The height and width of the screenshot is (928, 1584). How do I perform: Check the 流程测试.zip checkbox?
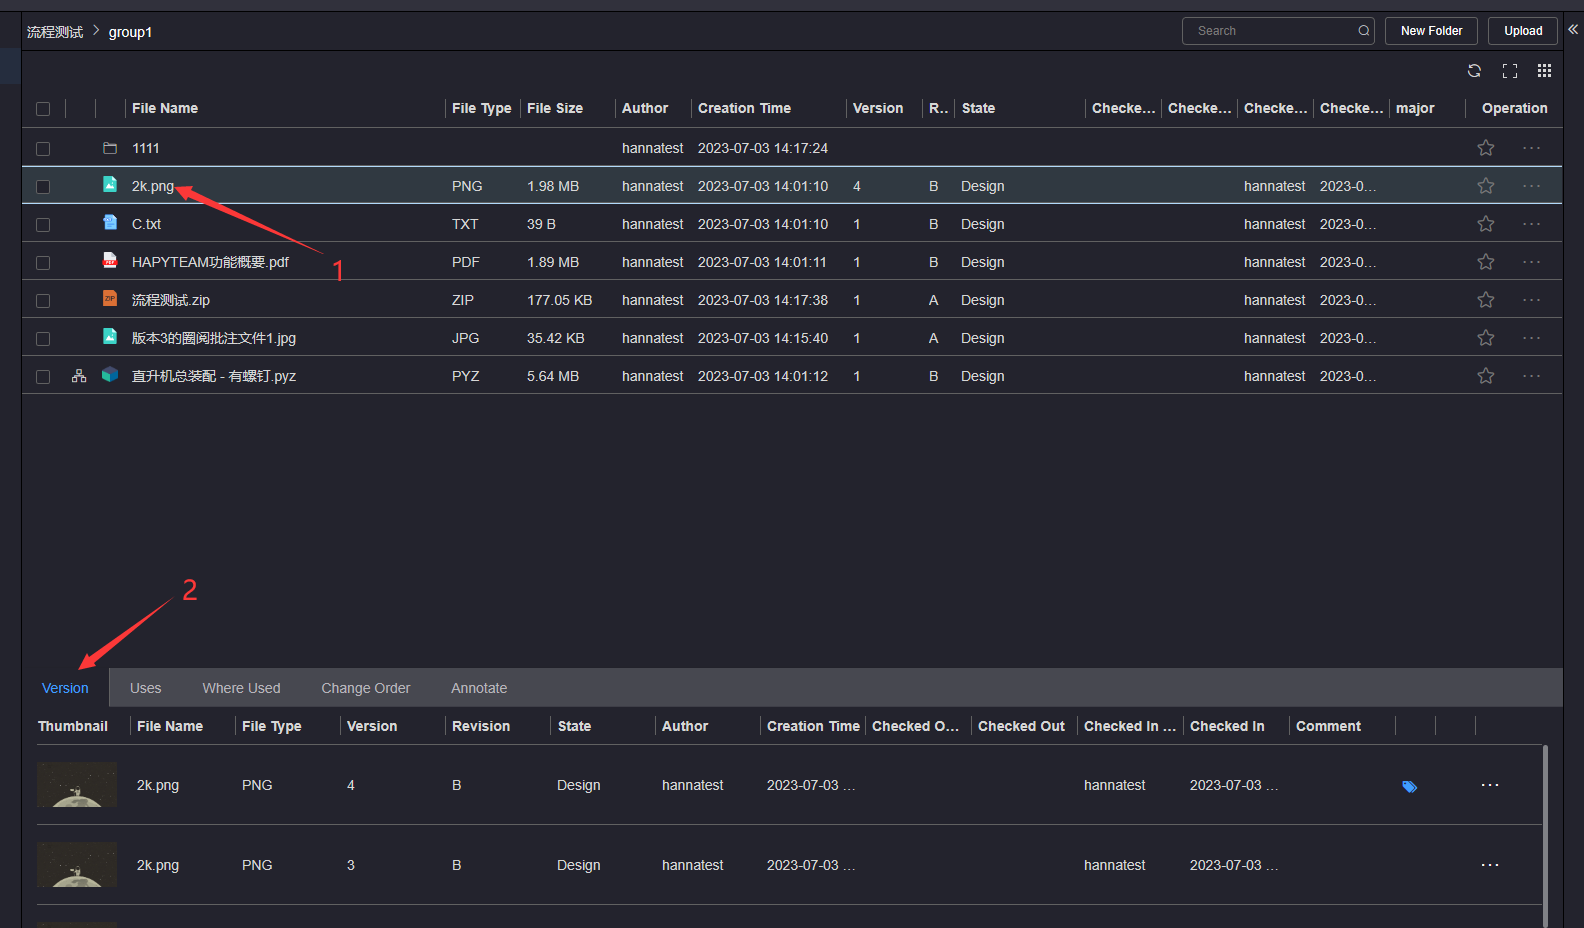point(43,301)
